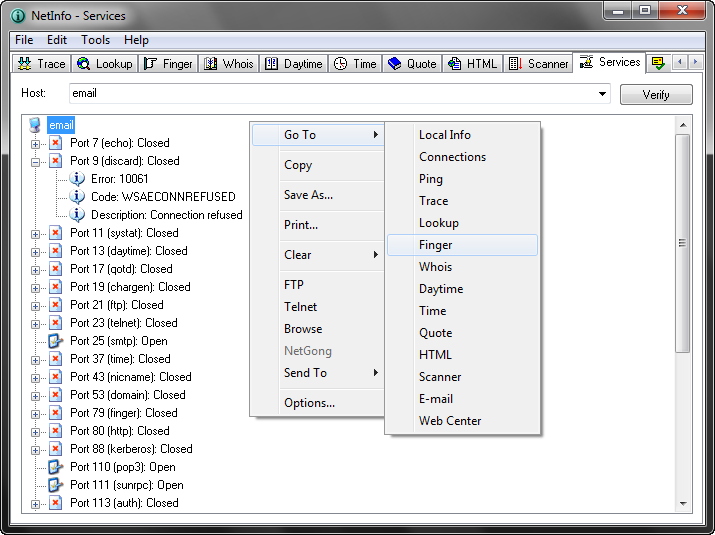Click the email host computer icon
The height and width of the screenshot is (535, 715).
click(36, 125)
